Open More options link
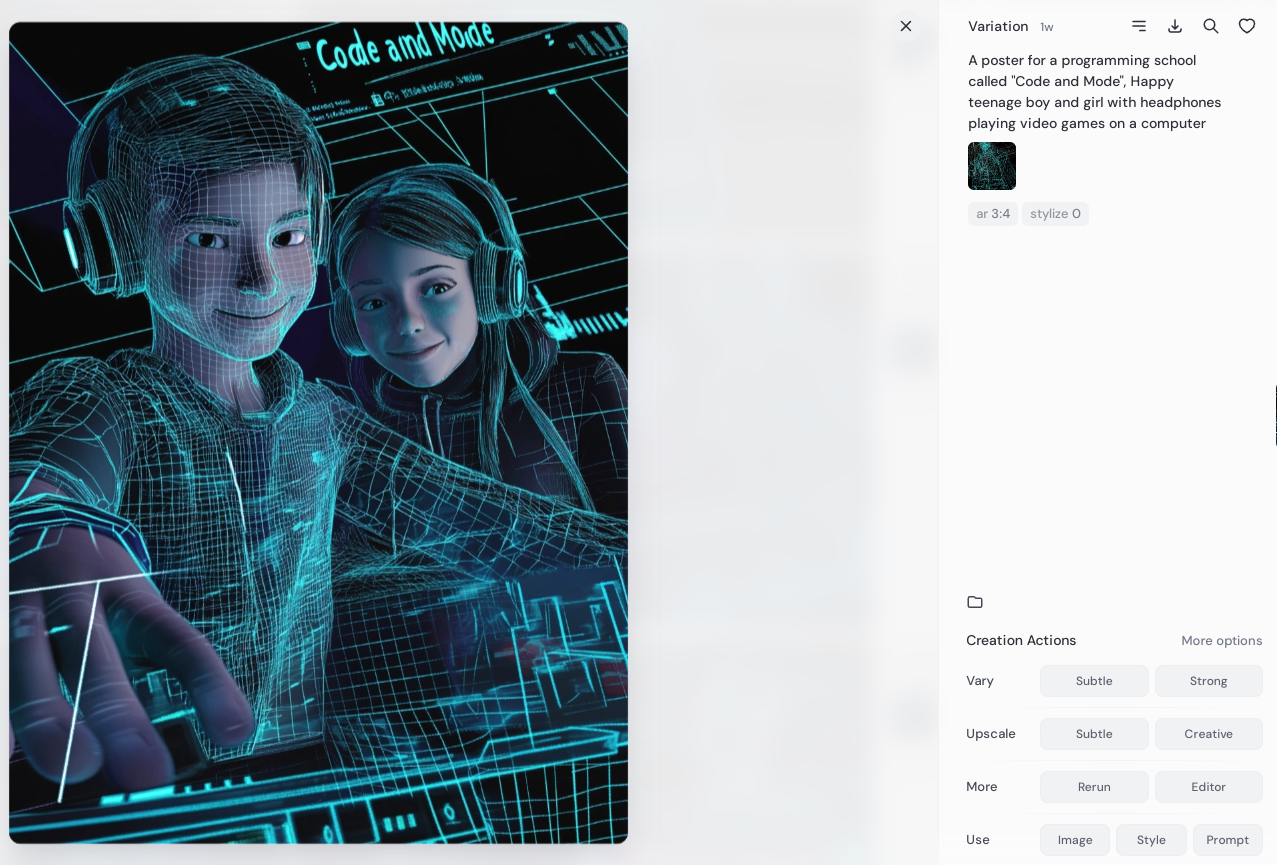The image size is (1277, 865). [1221, 641]
